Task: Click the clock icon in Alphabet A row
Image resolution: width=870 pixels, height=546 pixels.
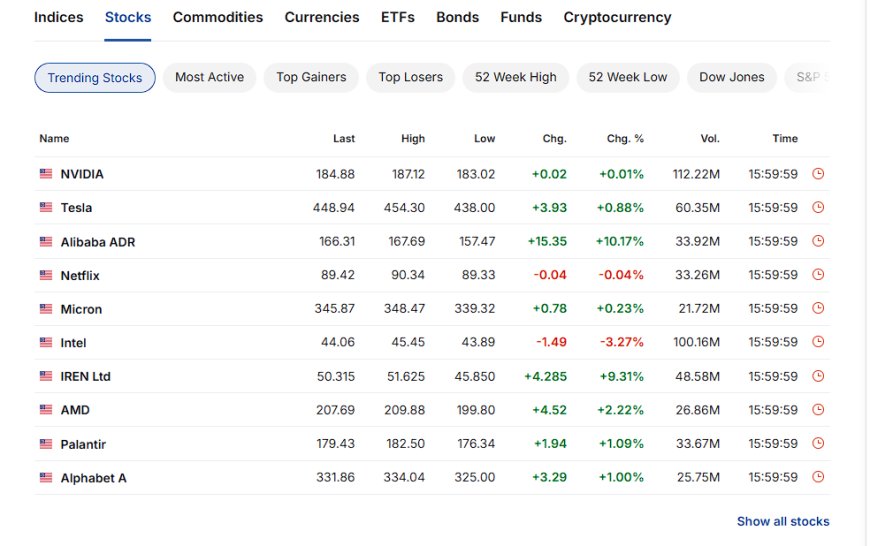Action: click(x=818, y=477)
